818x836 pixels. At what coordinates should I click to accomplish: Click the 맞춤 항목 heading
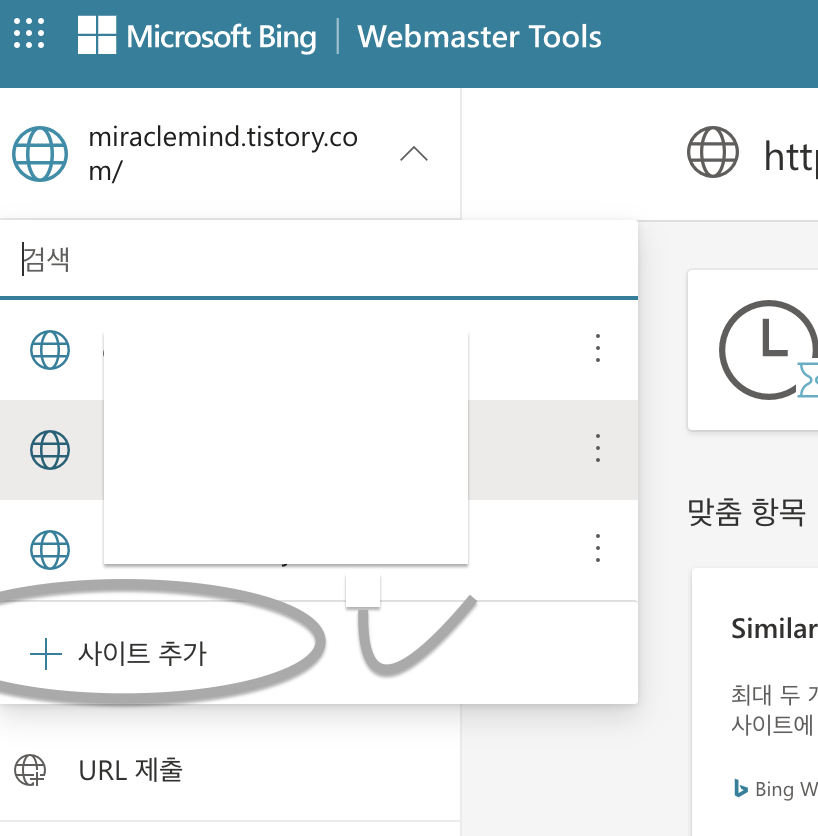point(746,512)
